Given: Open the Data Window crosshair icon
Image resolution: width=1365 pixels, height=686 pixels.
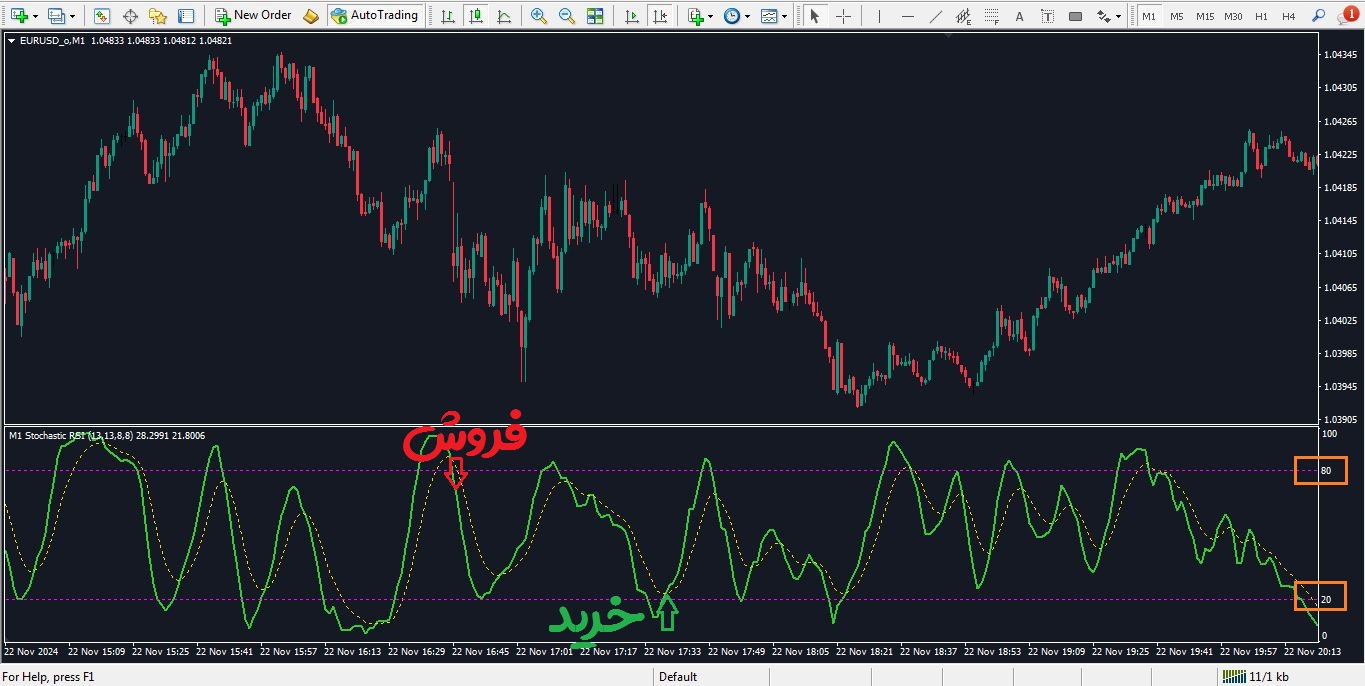Looking at the screenshot, I should (x=130, y=16).
